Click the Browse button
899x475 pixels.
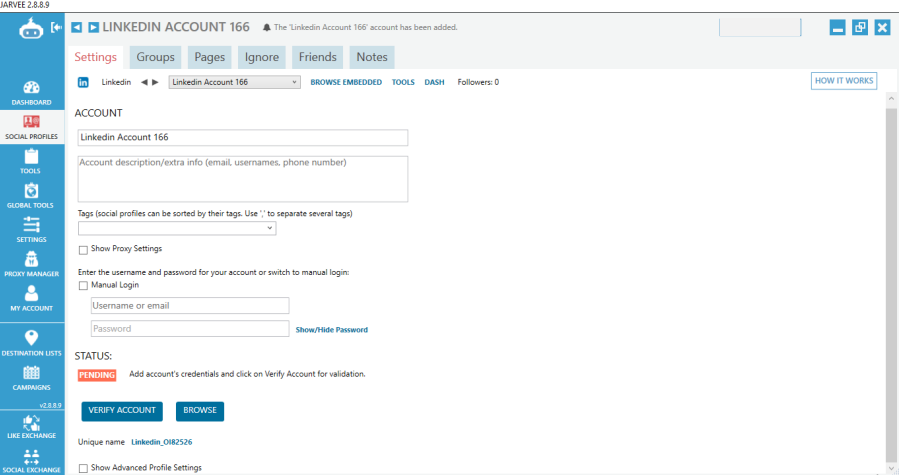(200, 411)
